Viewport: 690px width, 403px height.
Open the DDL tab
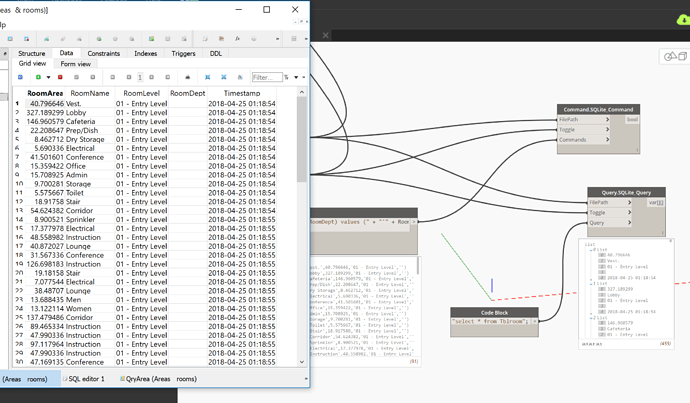click(216, 53)
